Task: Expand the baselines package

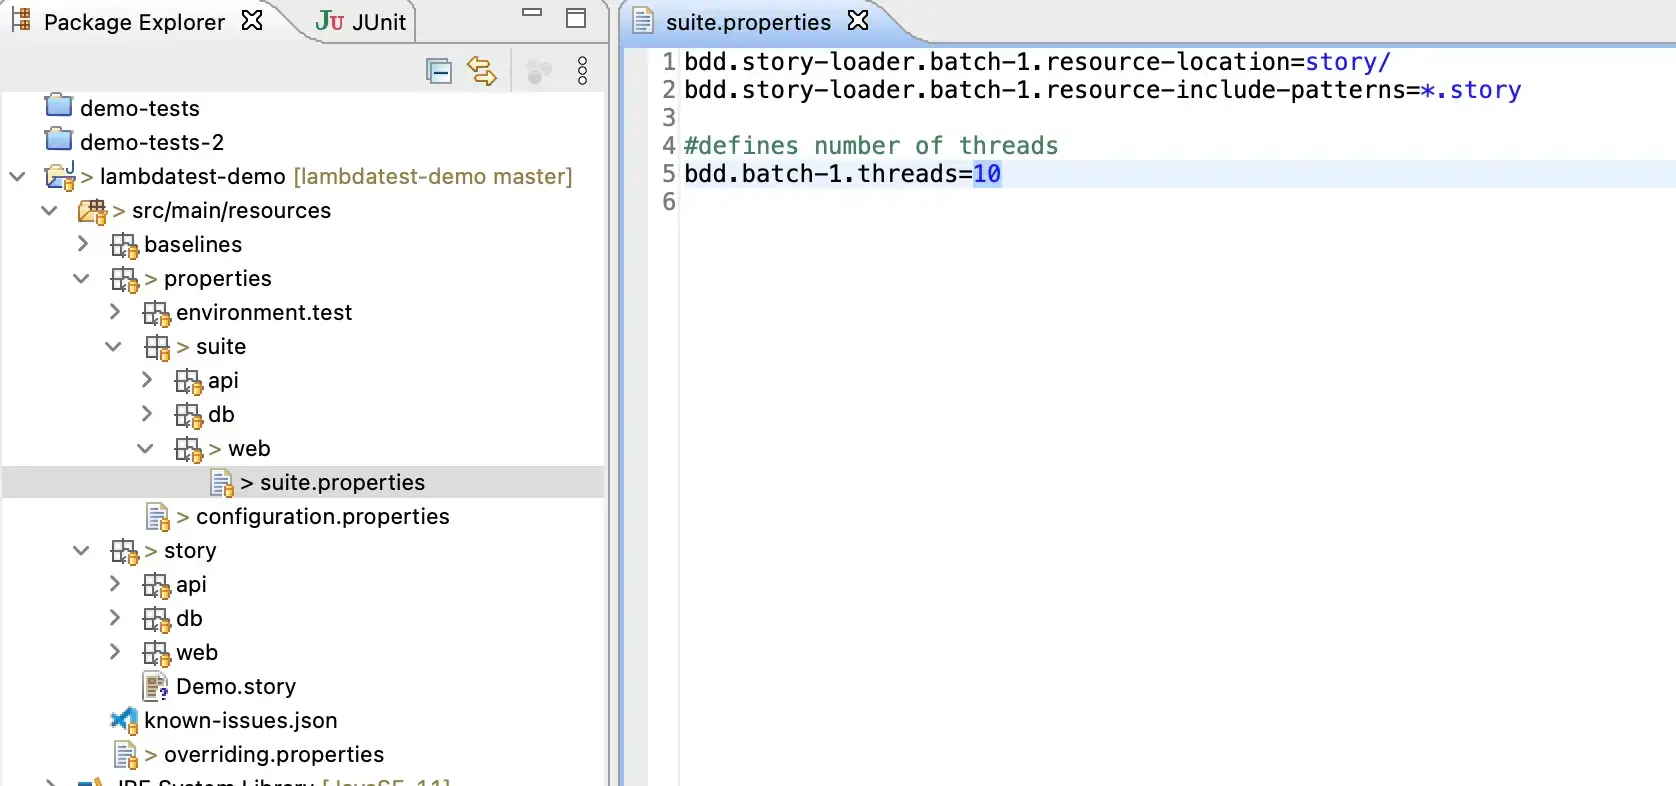Action: [83, 244]
